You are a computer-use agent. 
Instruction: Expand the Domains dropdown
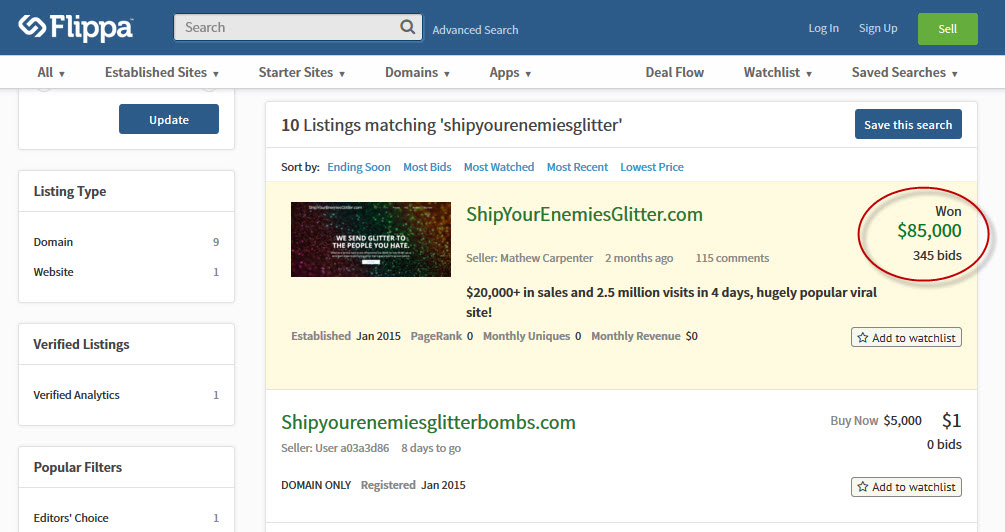[x=417, y=72]
